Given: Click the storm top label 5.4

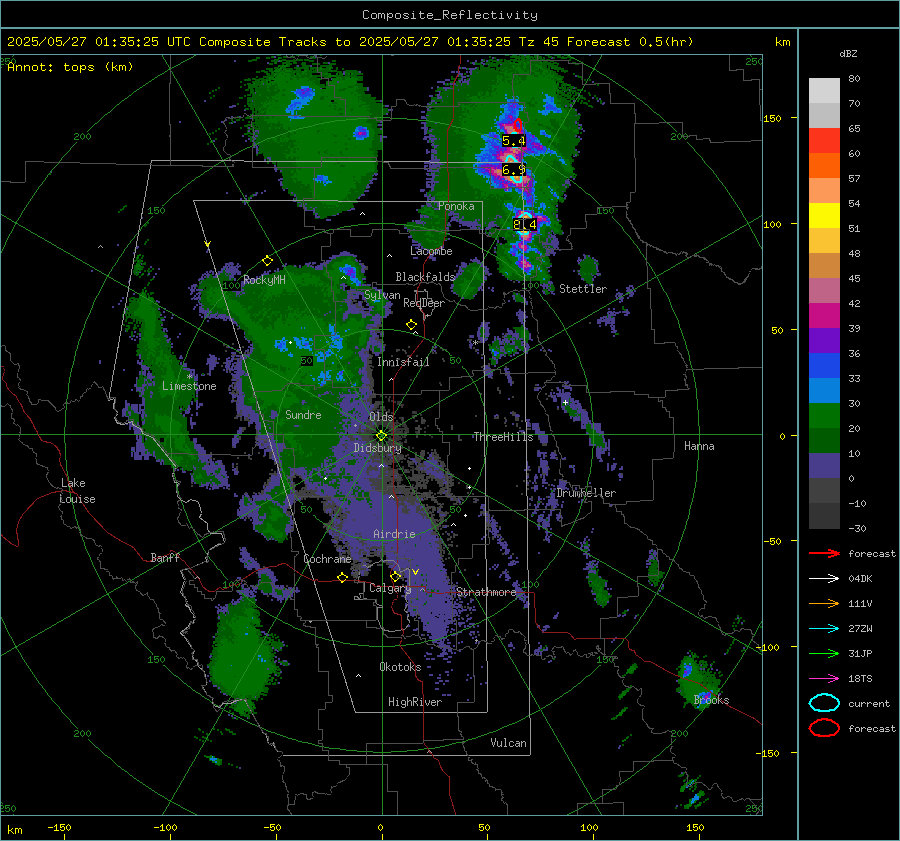Looking at the screenshot, I should (513, 141).
